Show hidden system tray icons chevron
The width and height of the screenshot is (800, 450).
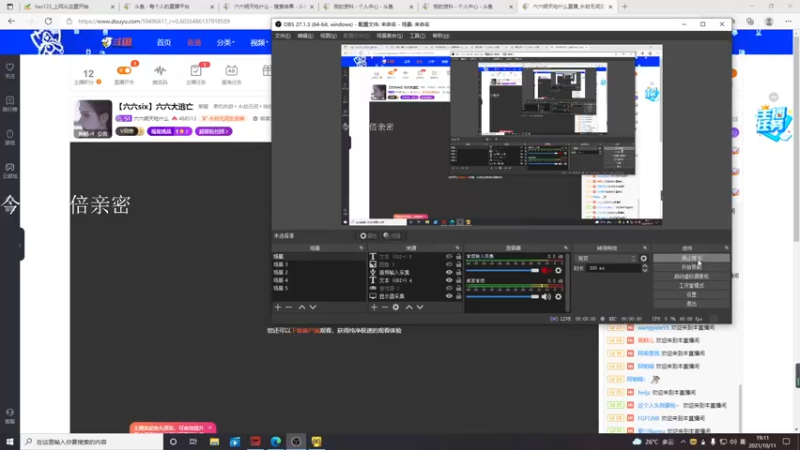683,442
